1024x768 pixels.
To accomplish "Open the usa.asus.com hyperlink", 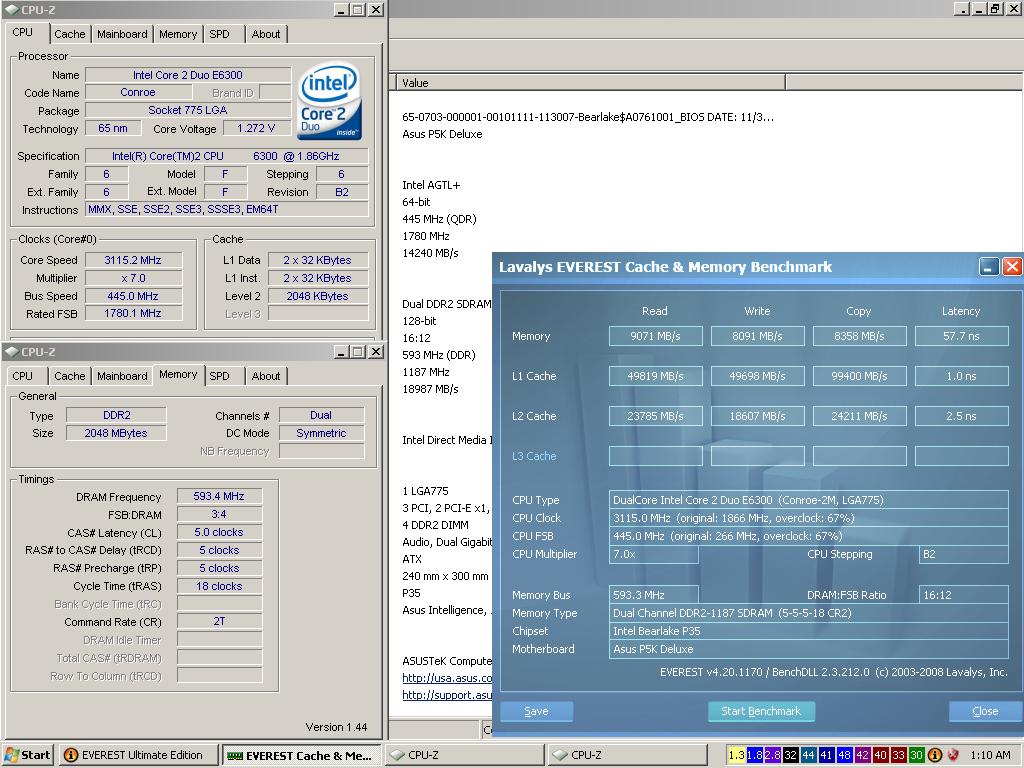I will coord(447,678).
